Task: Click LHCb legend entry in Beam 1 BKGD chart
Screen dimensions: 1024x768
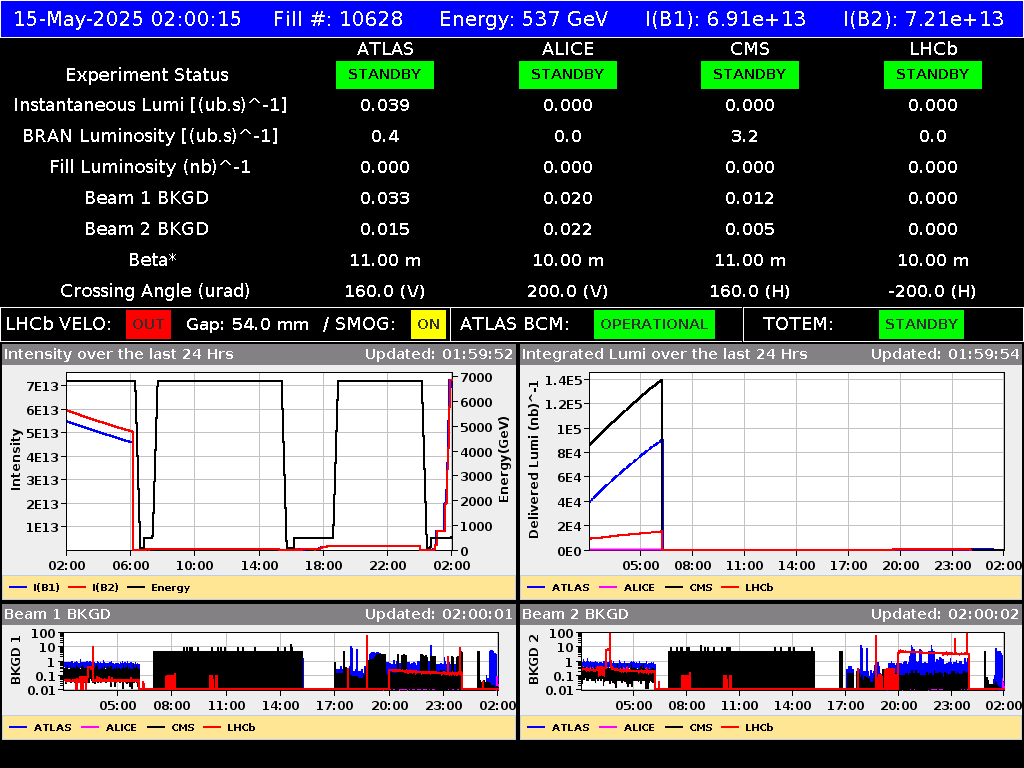Action: [229, 727]
